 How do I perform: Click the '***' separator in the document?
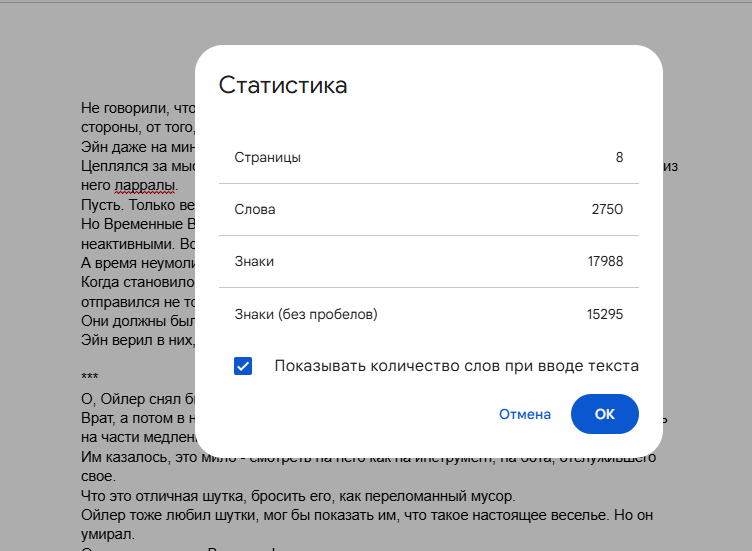click(x=89, y=377)
